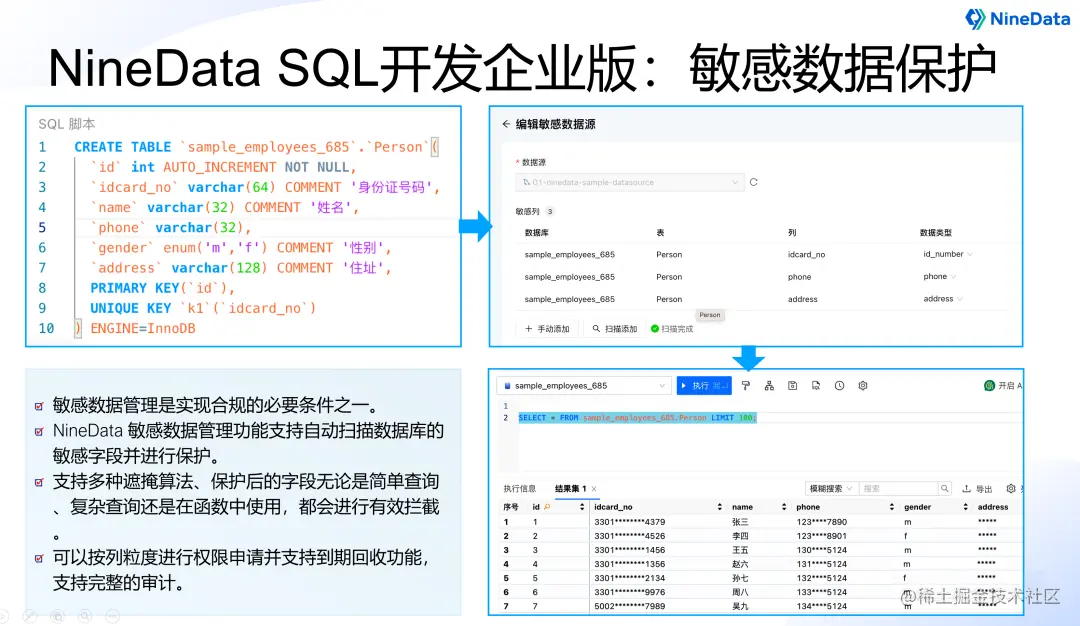
Task: Click the faint more options icon at bottom
Action: tap(112, 616)
